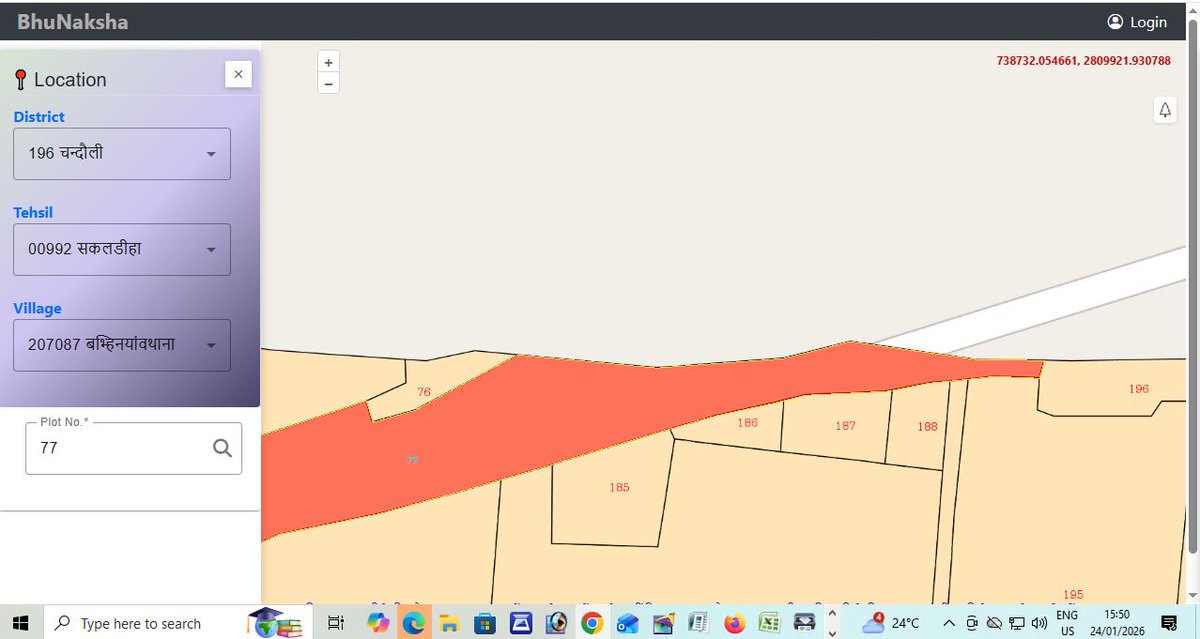Viewport: 1200px width, 639px height.
Task: Open the Village dropdown
Action: point(122,345)
